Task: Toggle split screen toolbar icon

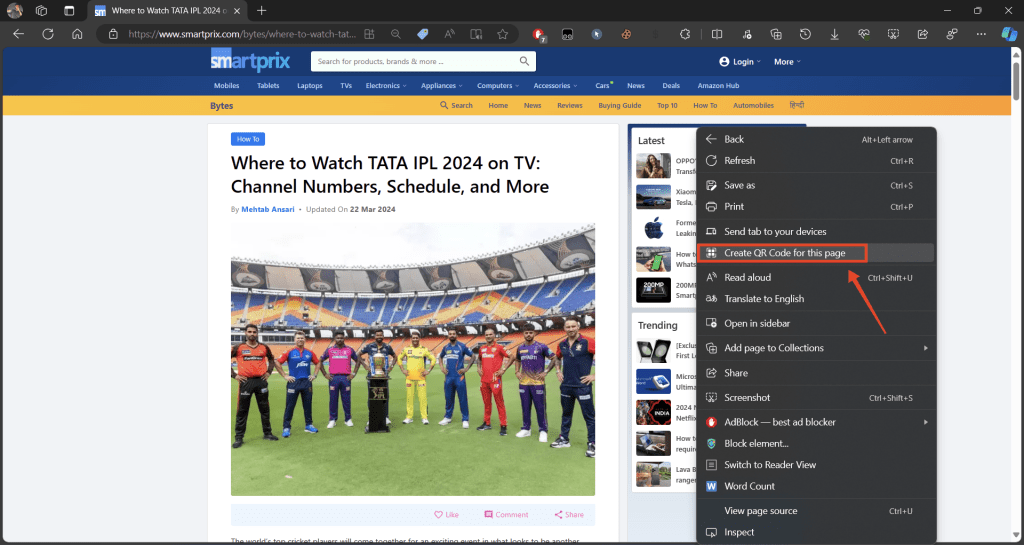Action: (x=716, y=34)
